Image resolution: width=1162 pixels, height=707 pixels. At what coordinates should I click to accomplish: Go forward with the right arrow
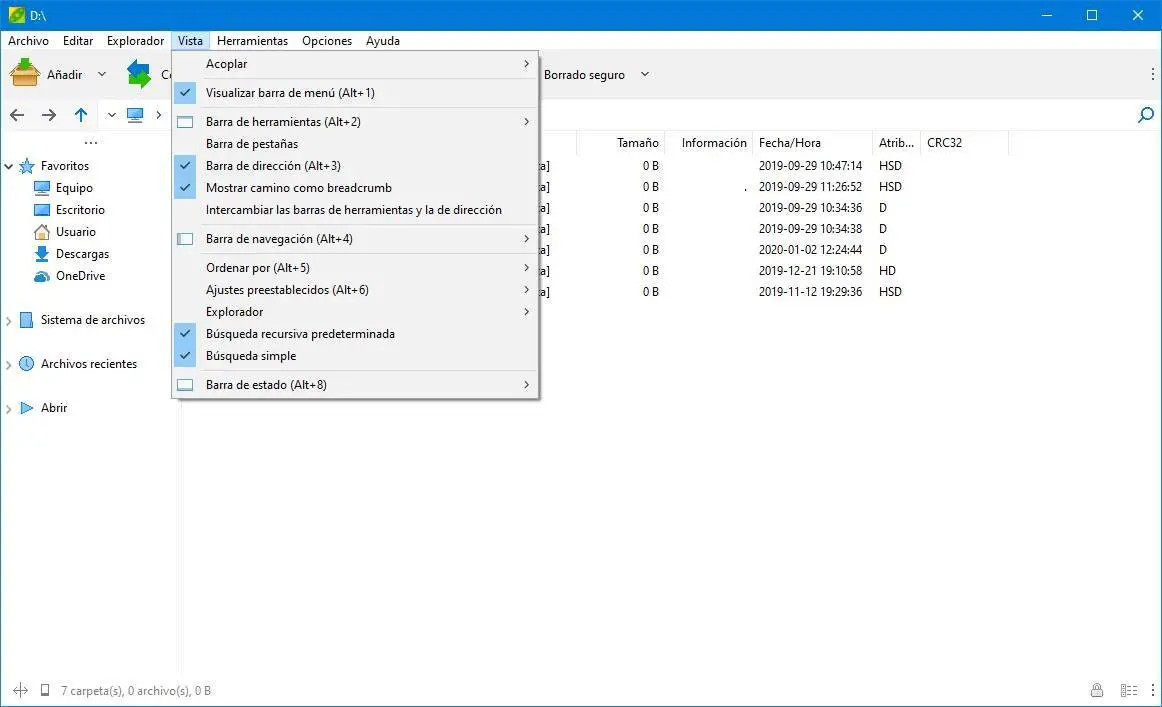(x=49, y=115)
